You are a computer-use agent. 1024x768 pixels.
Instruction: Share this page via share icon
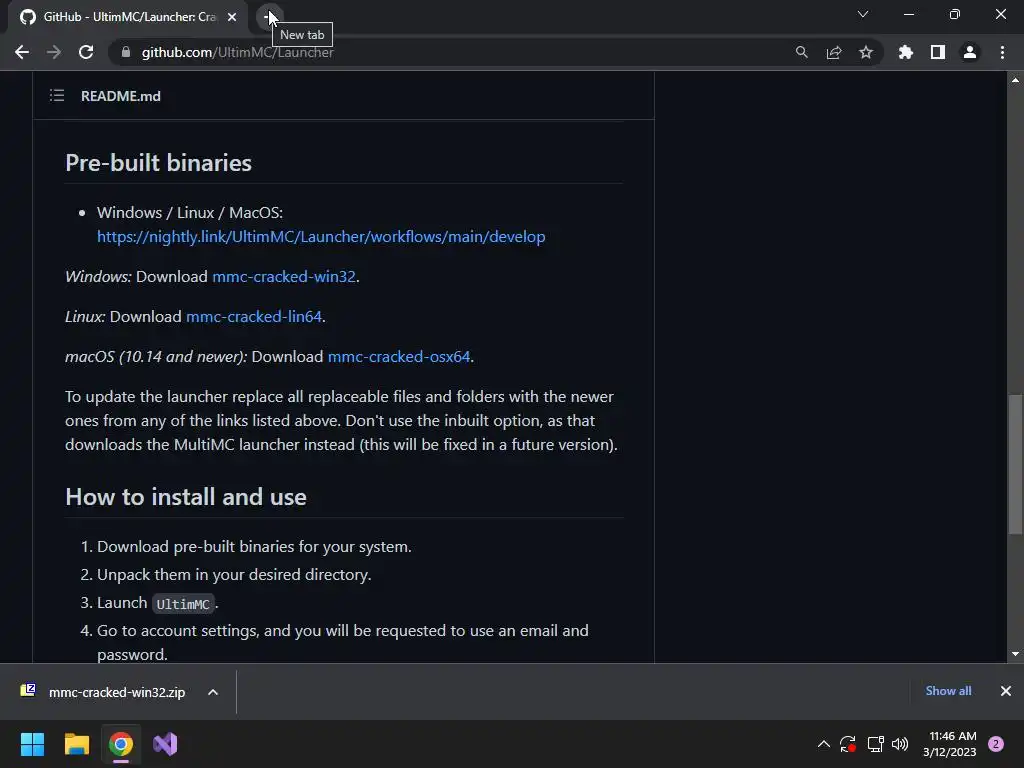tap(833, 52)
